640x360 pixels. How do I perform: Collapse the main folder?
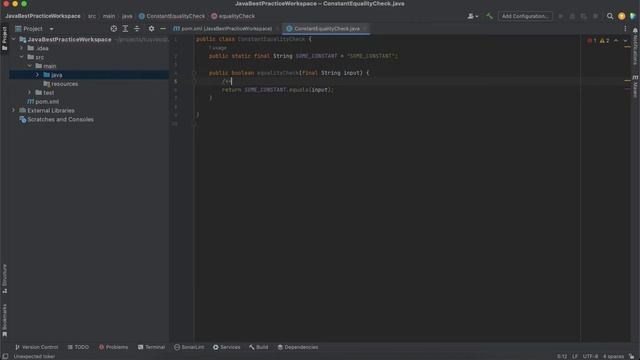[29, 66]
